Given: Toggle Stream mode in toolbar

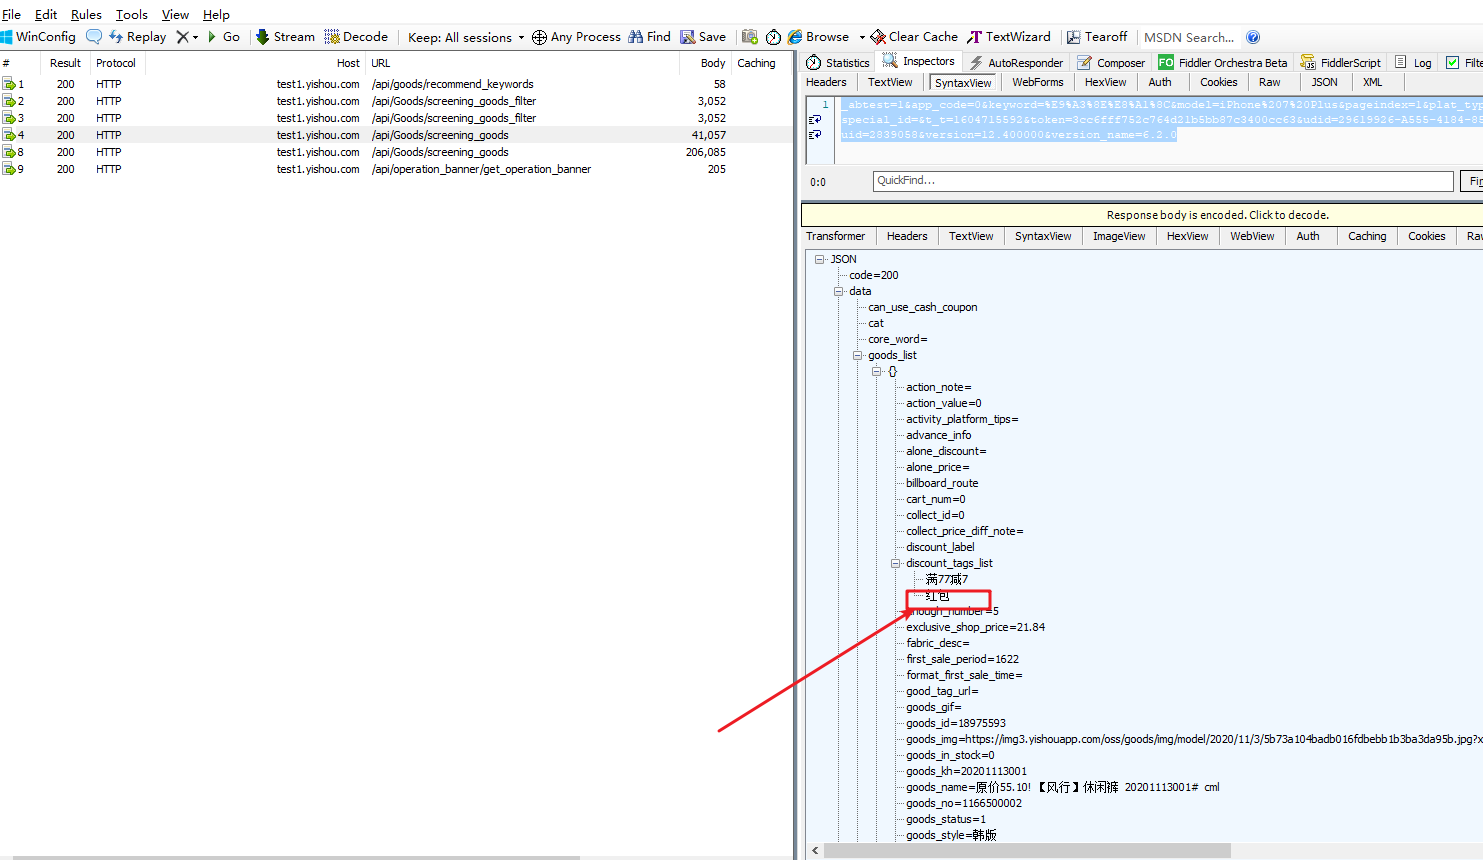Looking at the screenshot, I should [x=285, y=37].
